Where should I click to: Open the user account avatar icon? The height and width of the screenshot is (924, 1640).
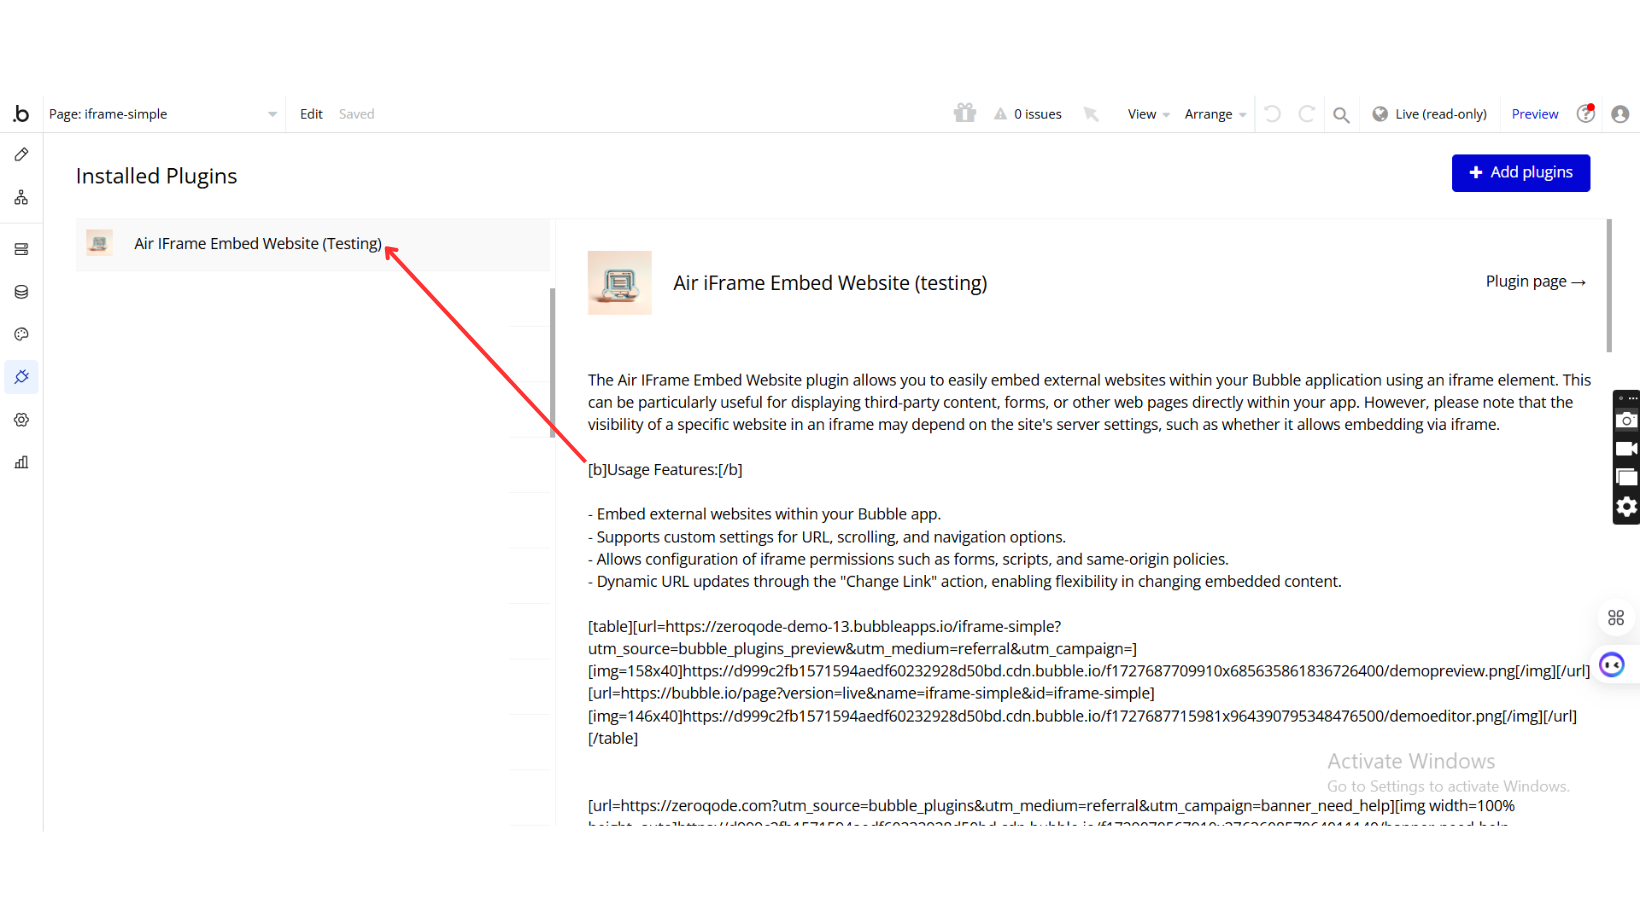[x=1620, y=114]
